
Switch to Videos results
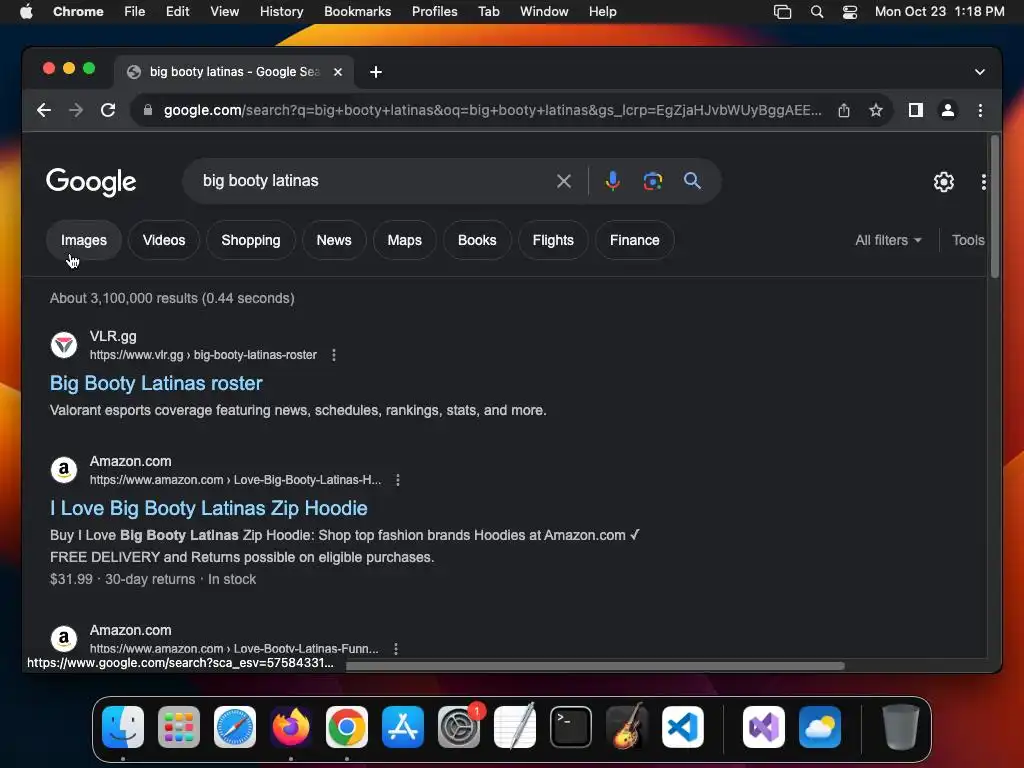(x=164, y=240)
